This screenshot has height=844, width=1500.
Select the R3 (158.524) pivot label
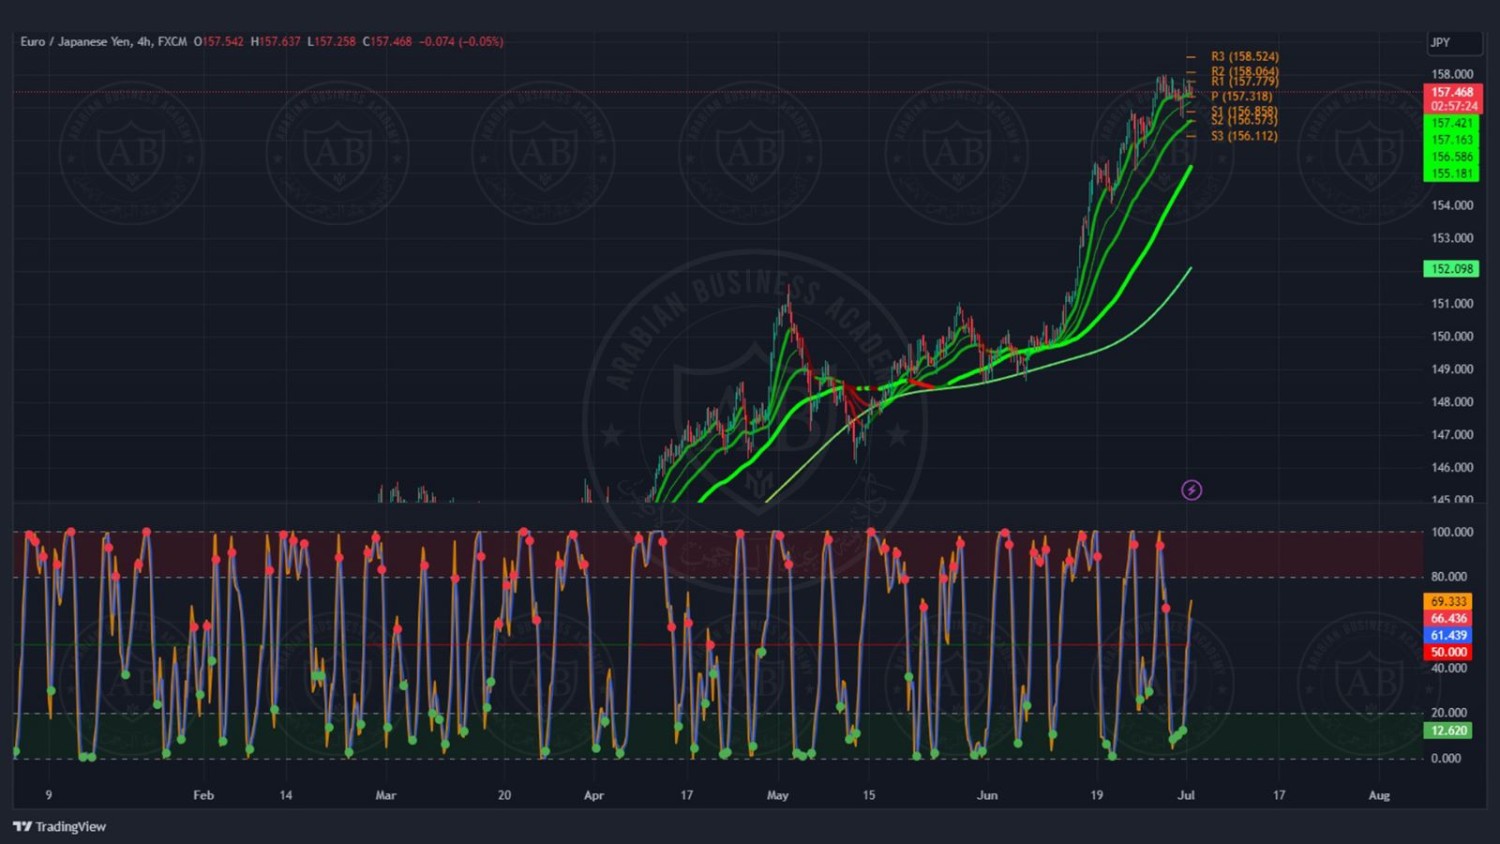[x=1244, y=57]
